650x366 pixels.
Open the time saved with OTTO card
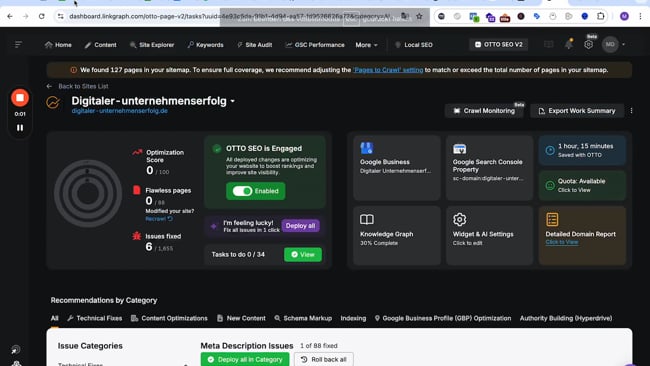(x=582, y=150)
